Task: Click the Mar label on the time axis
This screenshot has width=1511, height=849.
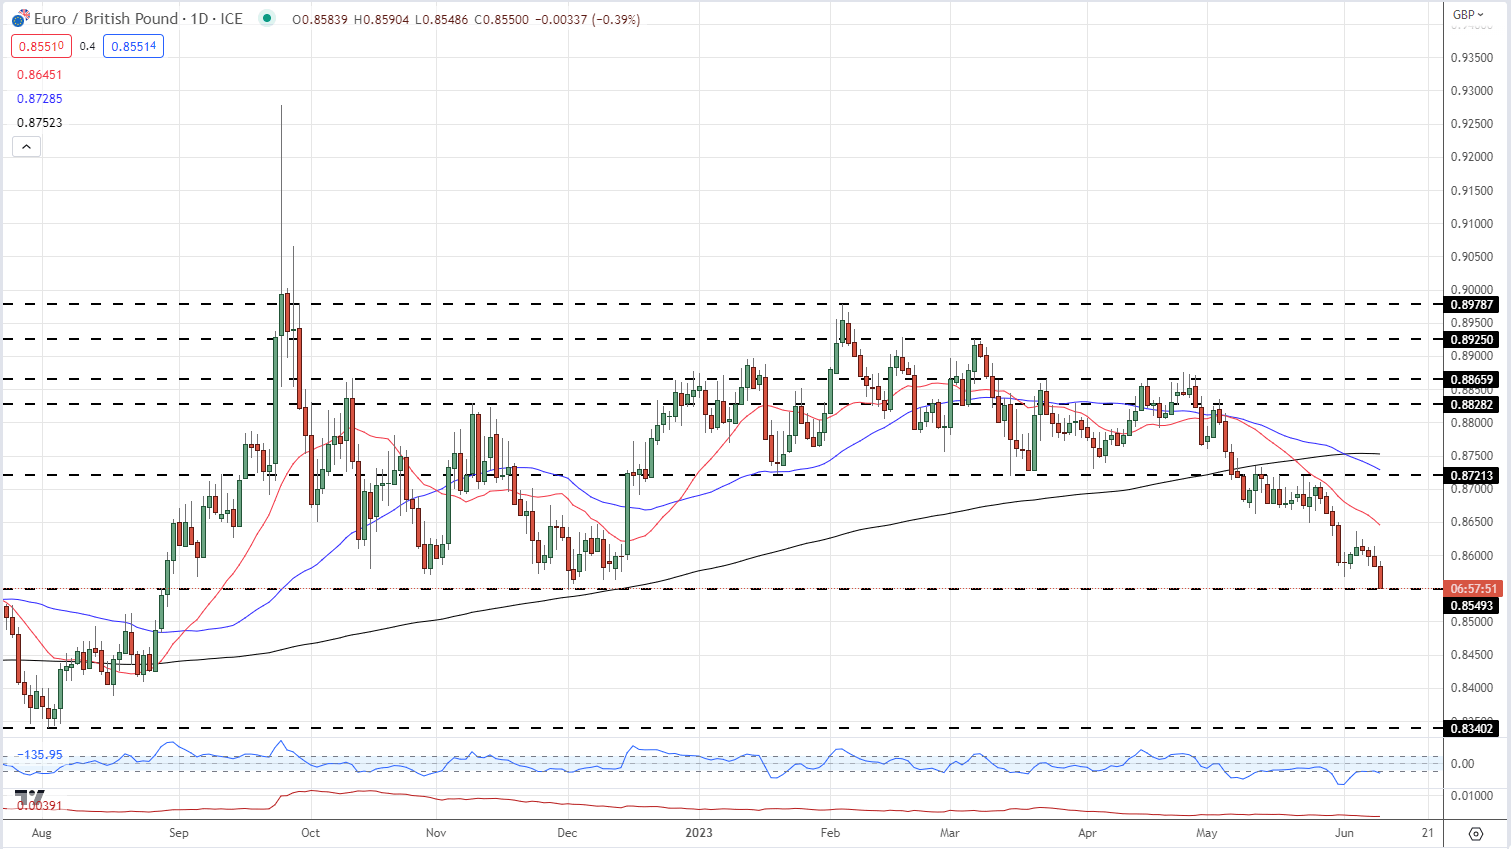Action: [949, 833]
